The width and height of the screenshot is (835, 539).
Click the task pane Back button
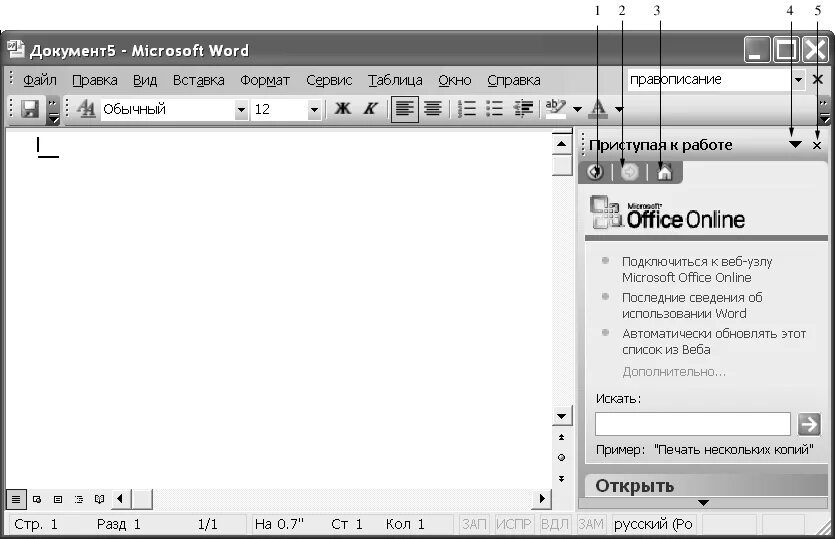click(x=595, y=172)
